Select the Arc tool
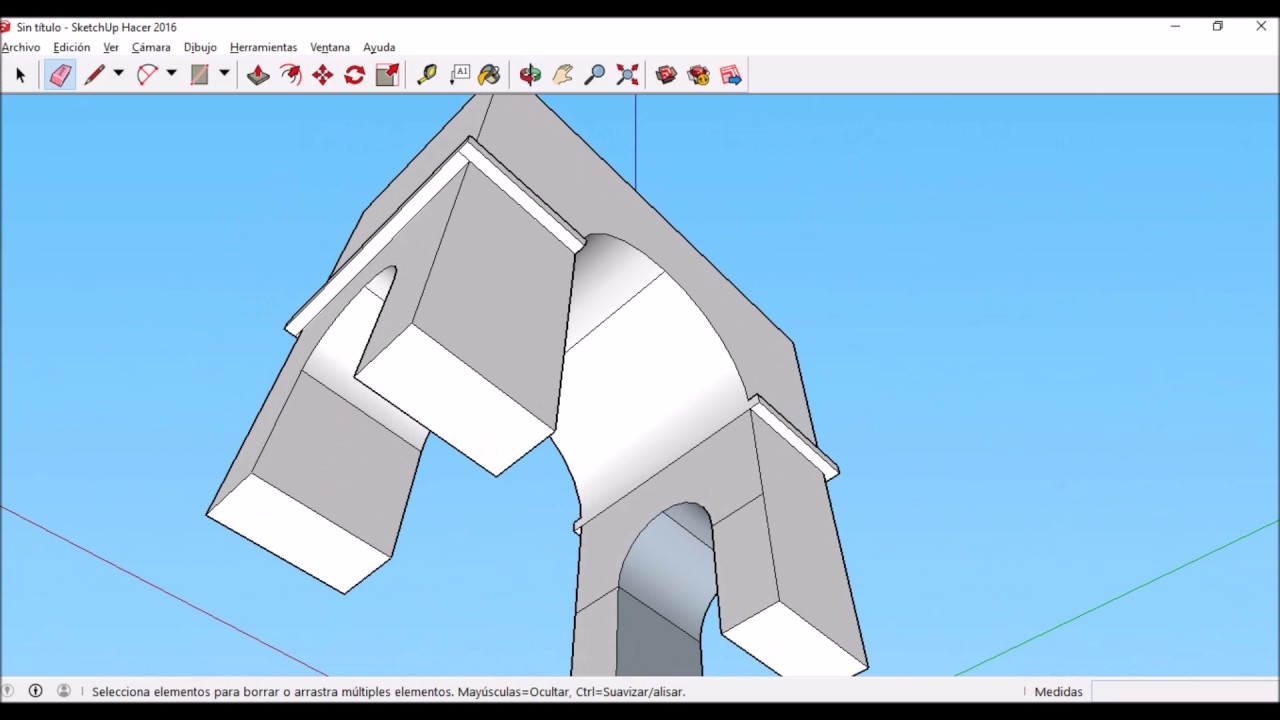 (x=148, y=75)
